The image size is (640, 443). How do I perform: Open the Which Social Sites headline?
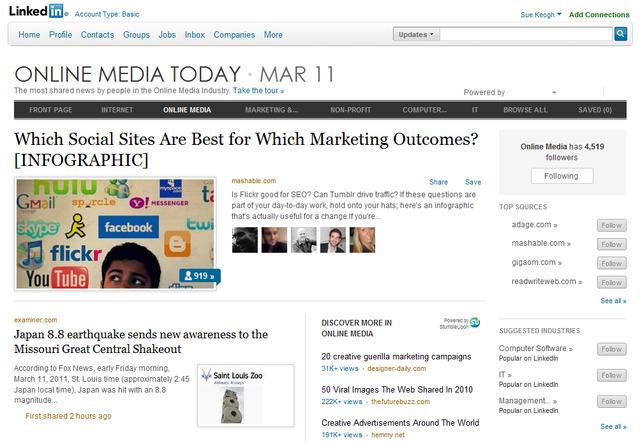click(x=246, y=149)
